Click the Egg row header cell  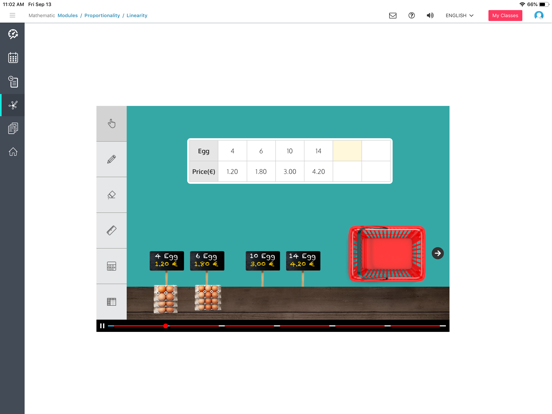tap(203, 151)
